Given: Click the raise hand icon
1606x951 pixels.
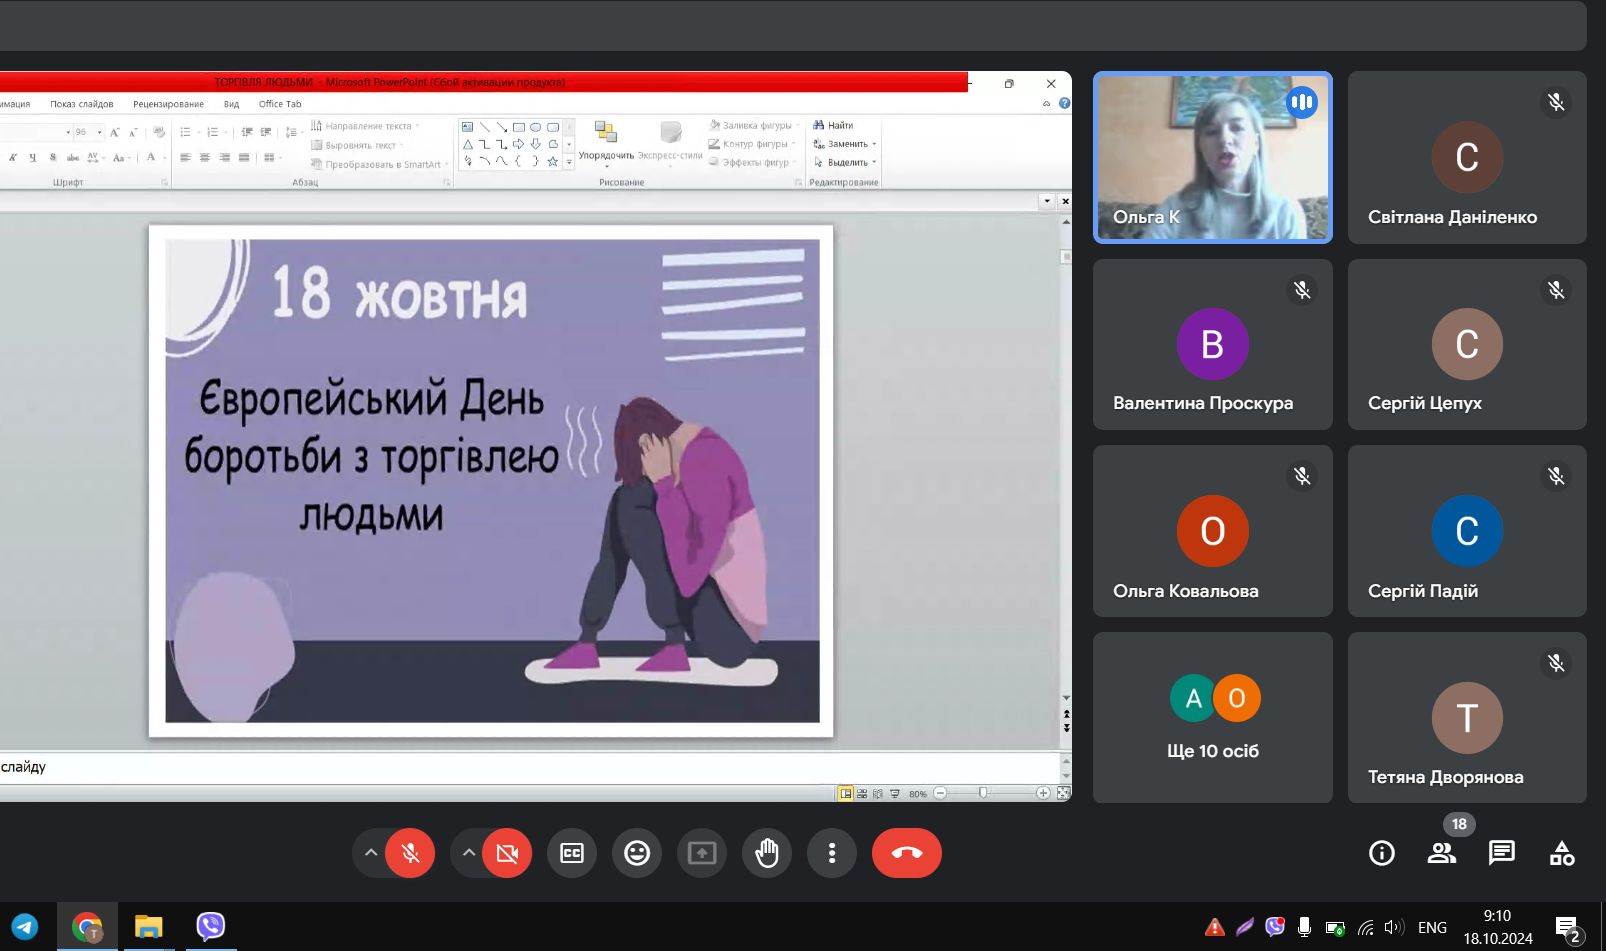Looking at the screenshot, I should tap(767, 853).
